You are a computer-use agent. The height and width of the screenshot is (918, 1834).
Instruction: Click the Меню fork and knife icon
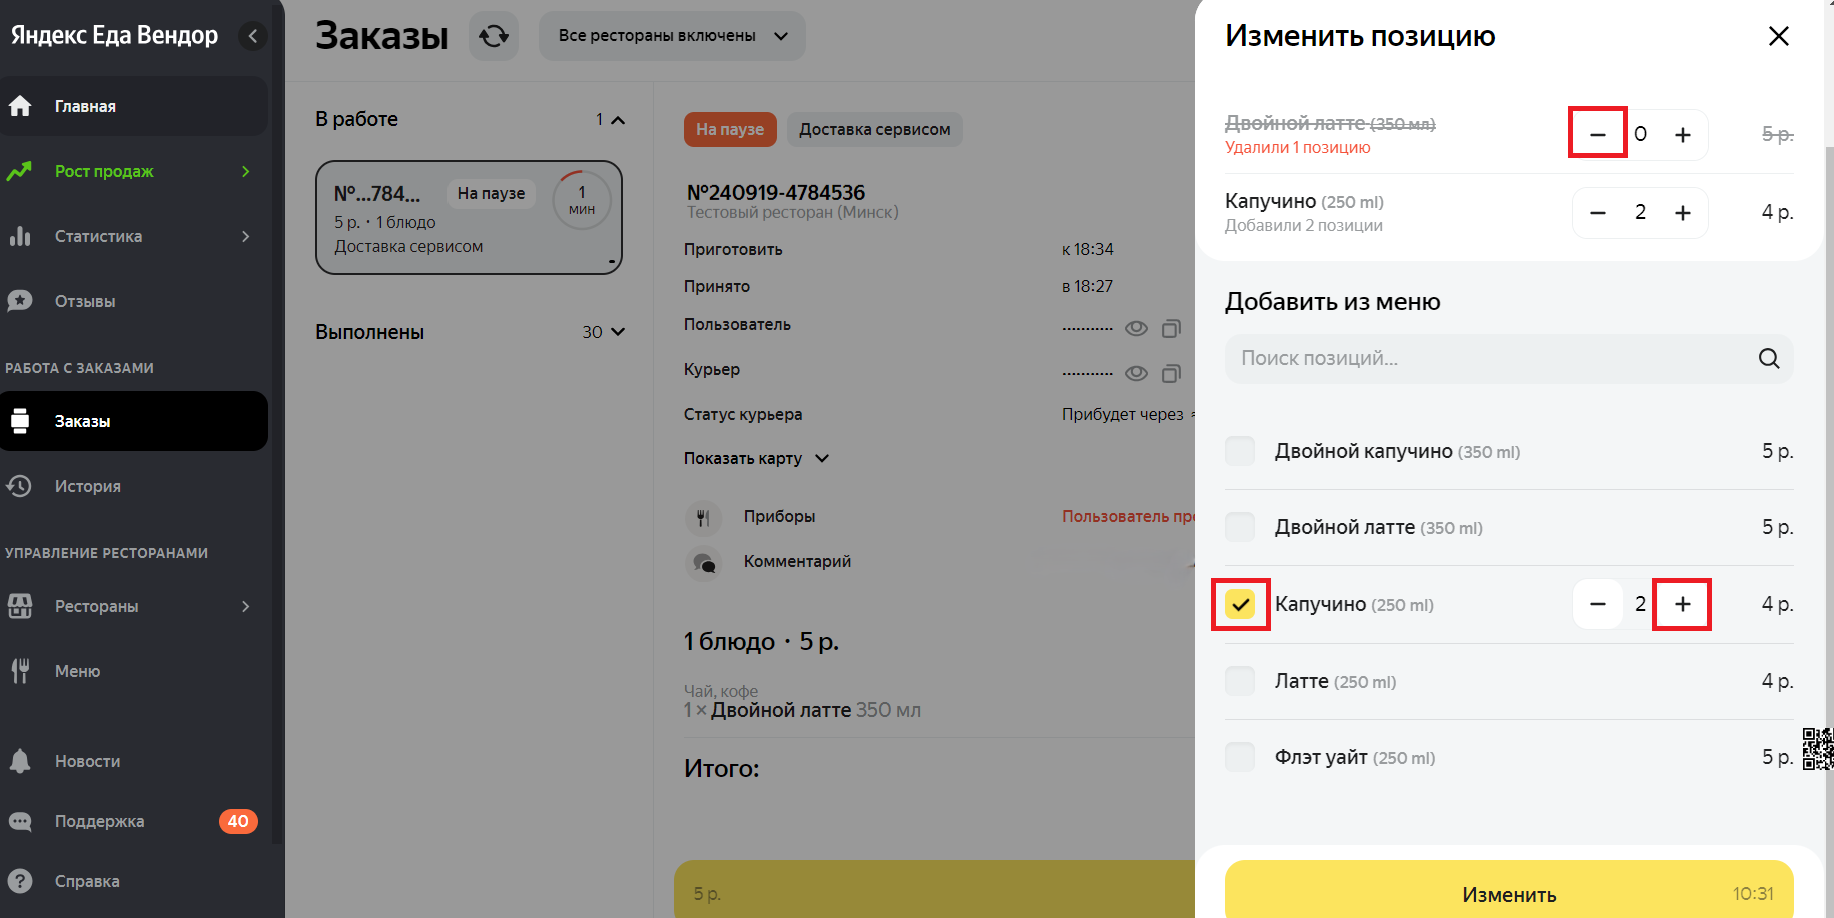20,671
